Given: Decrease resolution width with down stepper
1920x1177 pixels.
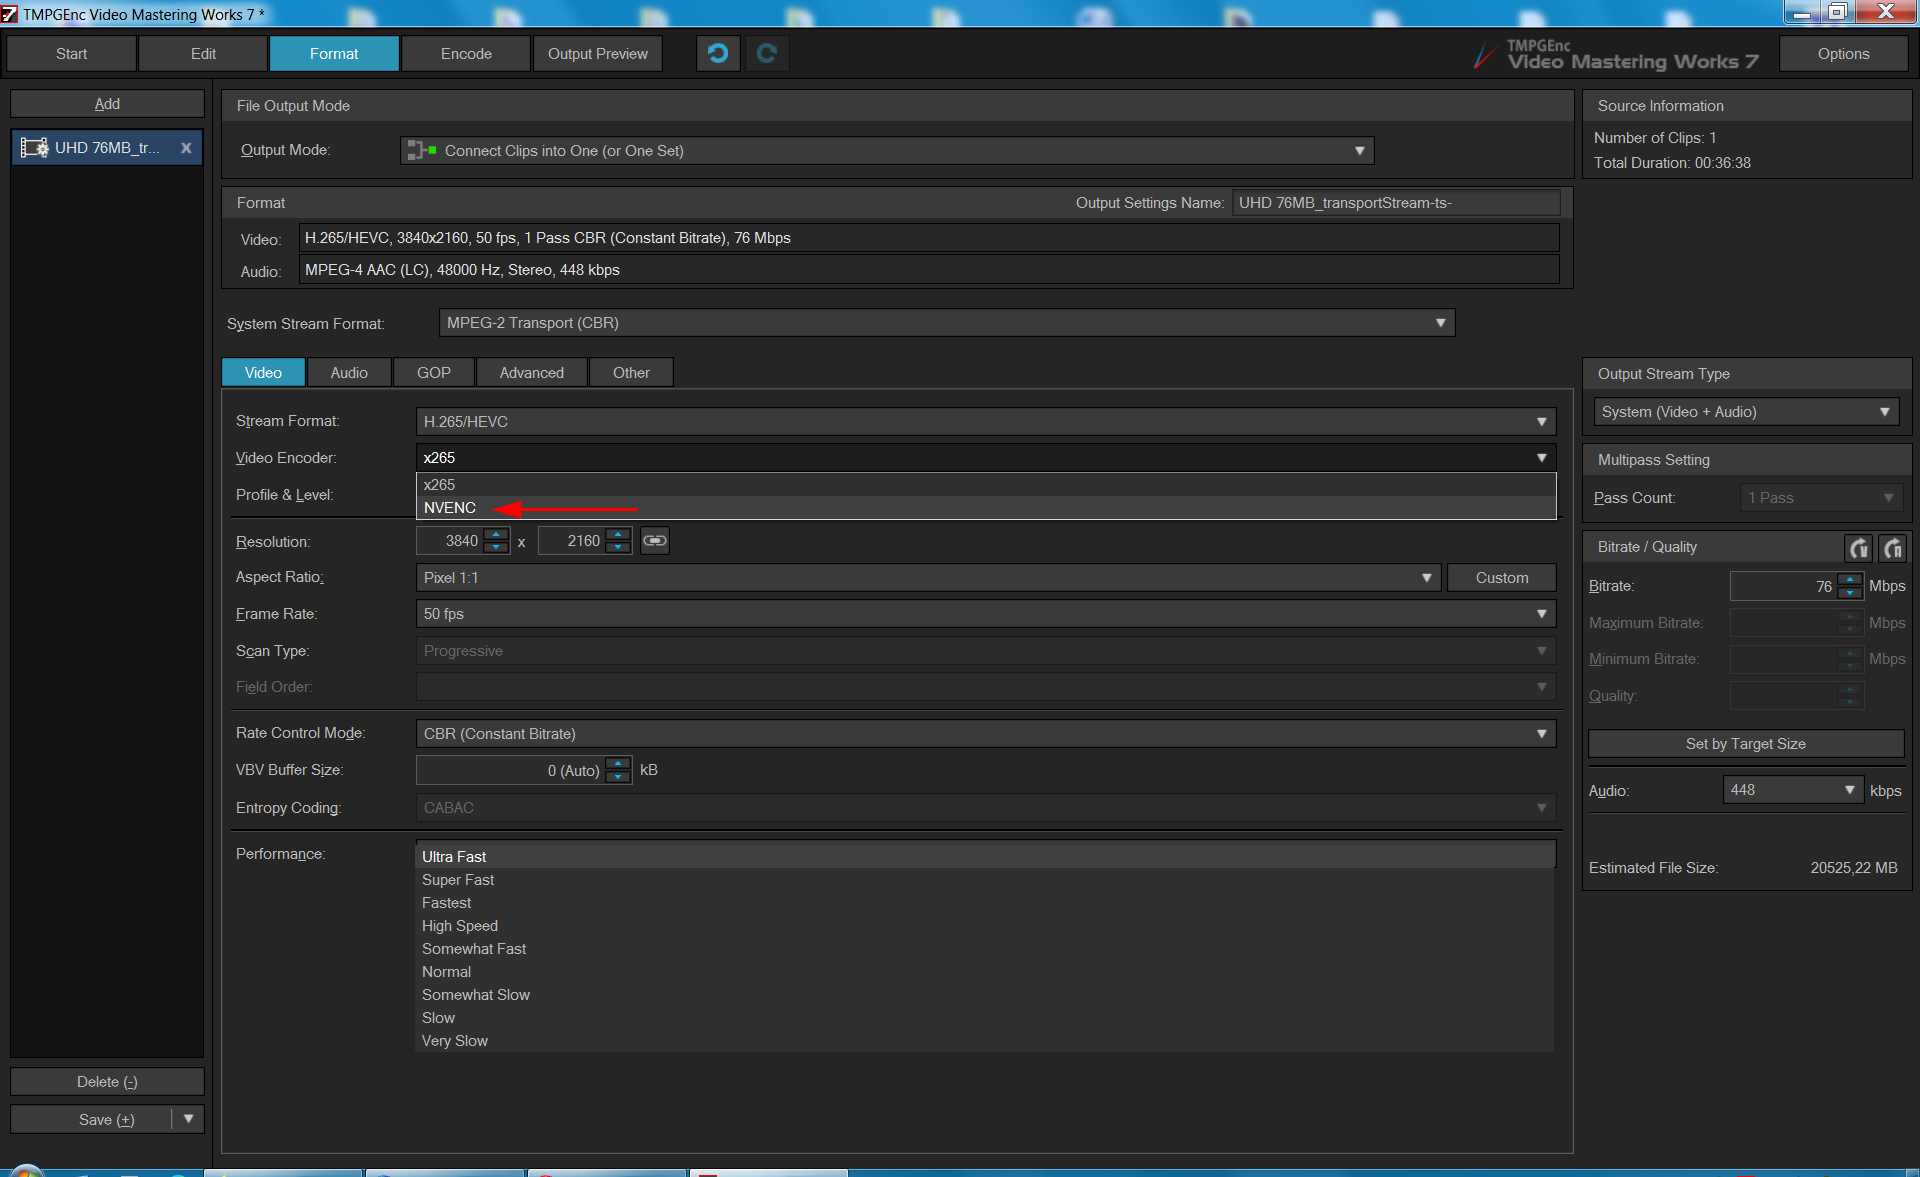Looking at the screenshot, I should click(497, 547).
